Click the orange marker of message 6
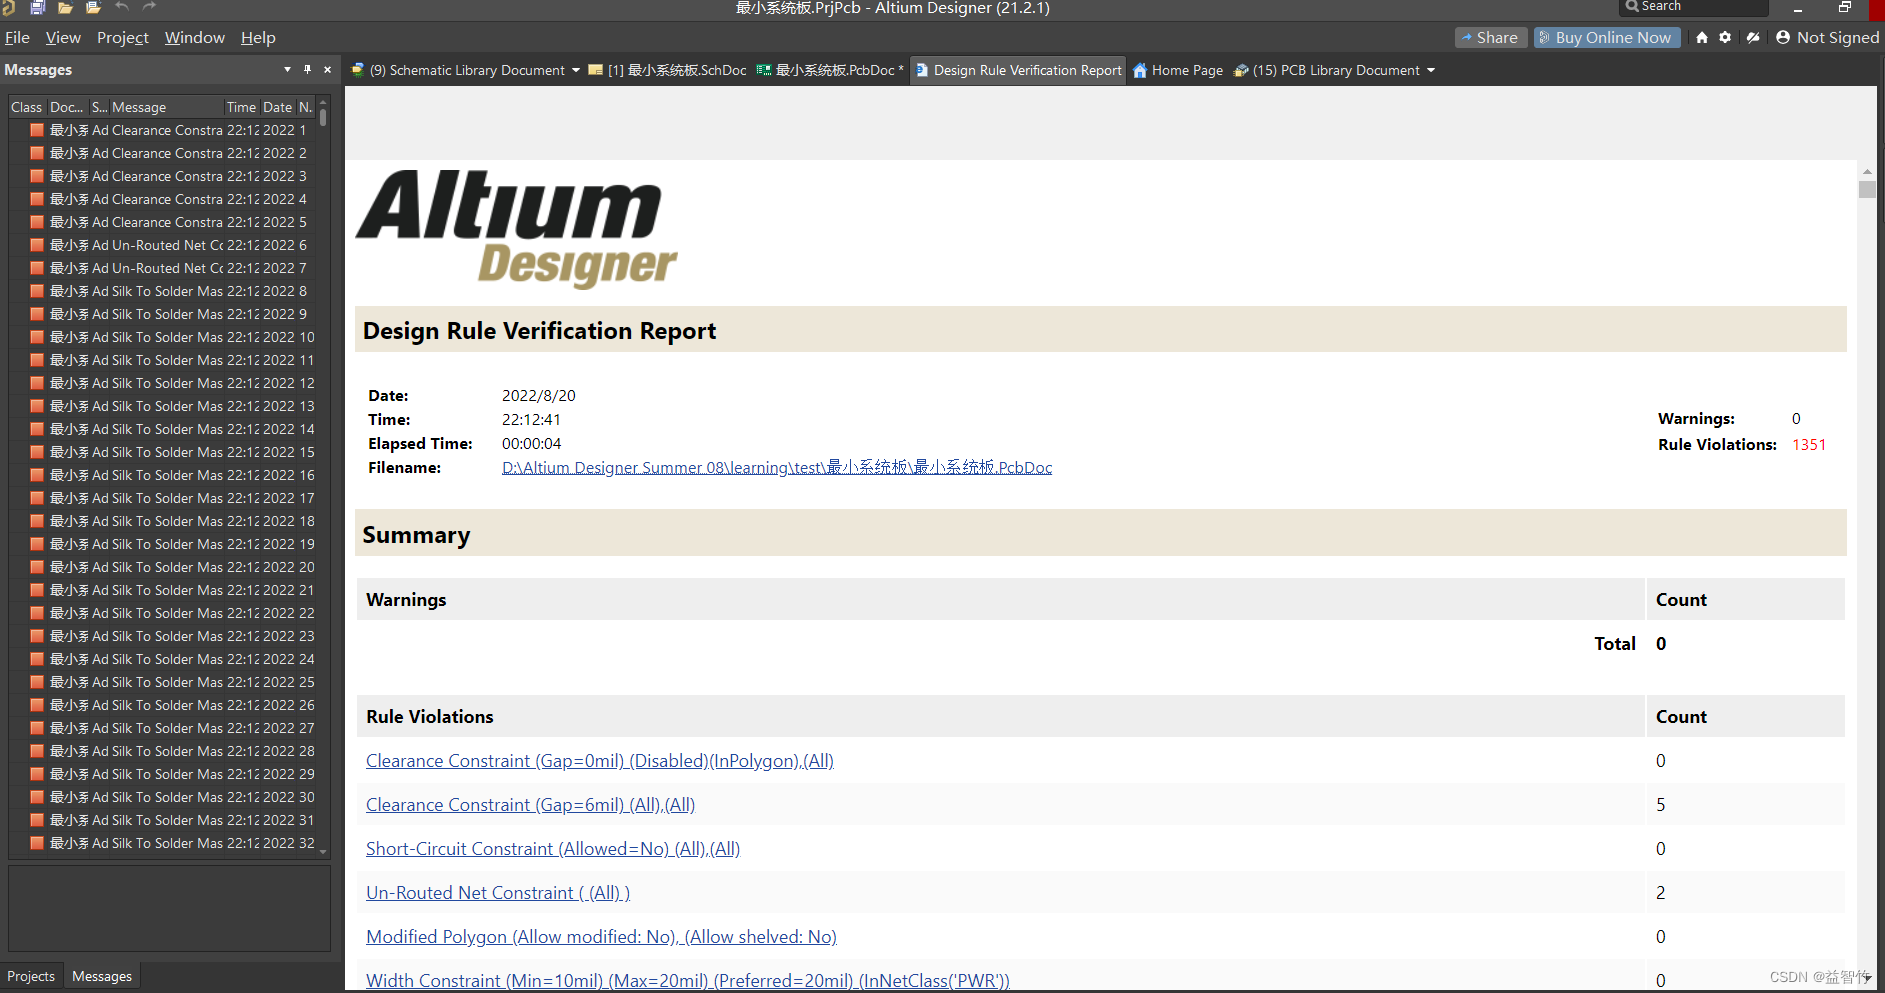Viewport: 1885px width, 993px height. tap(37, 245)
